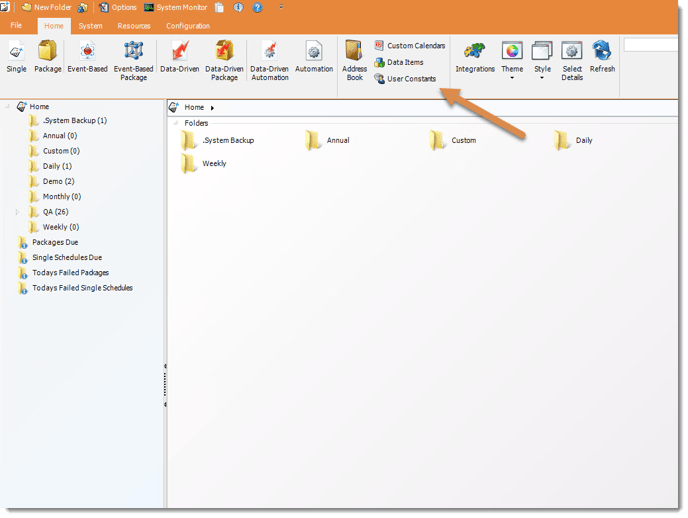Select Annual folder in main pane

tap(327, 141)
